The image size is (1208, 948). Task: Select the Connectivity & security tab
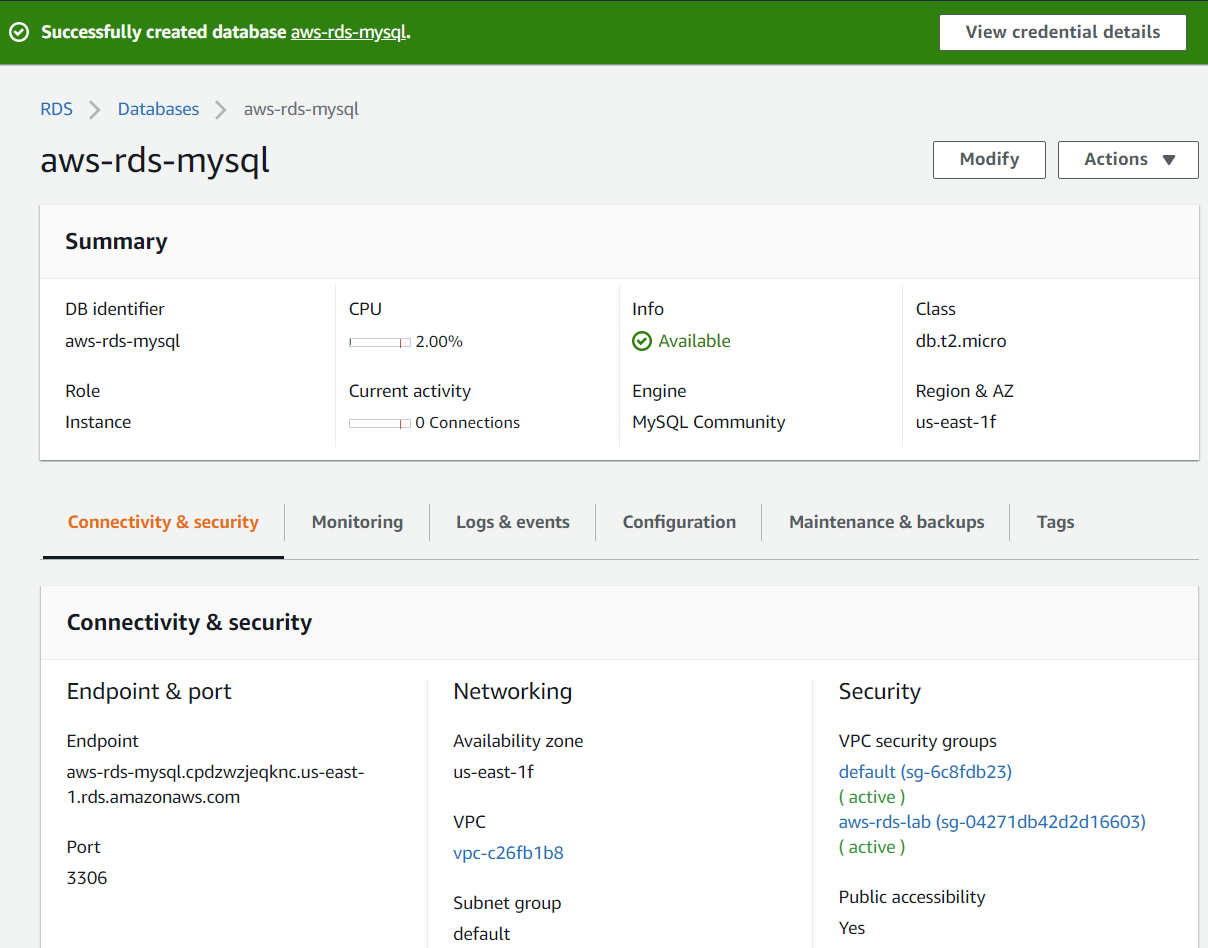(x=163, y=522)
